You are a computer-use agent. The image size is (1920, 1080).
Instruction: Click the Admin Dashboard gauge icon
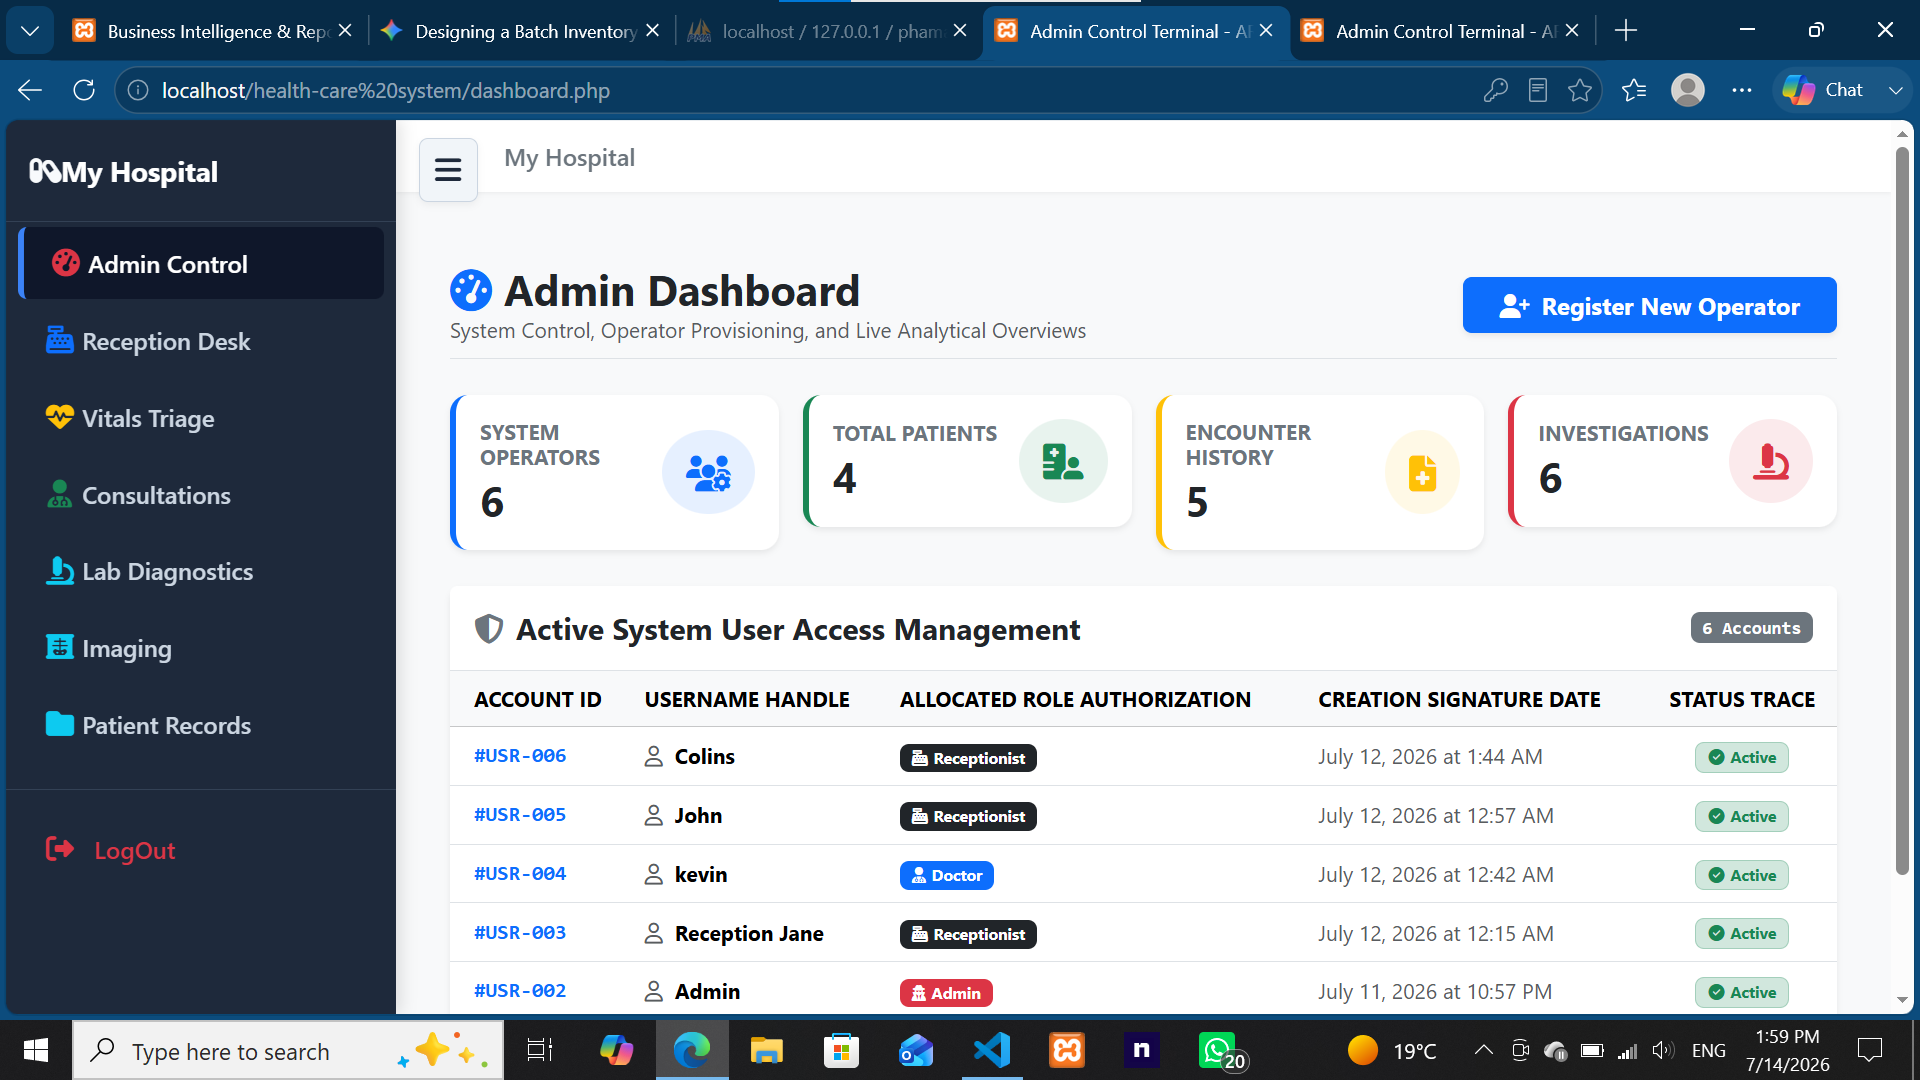point(471,291)
